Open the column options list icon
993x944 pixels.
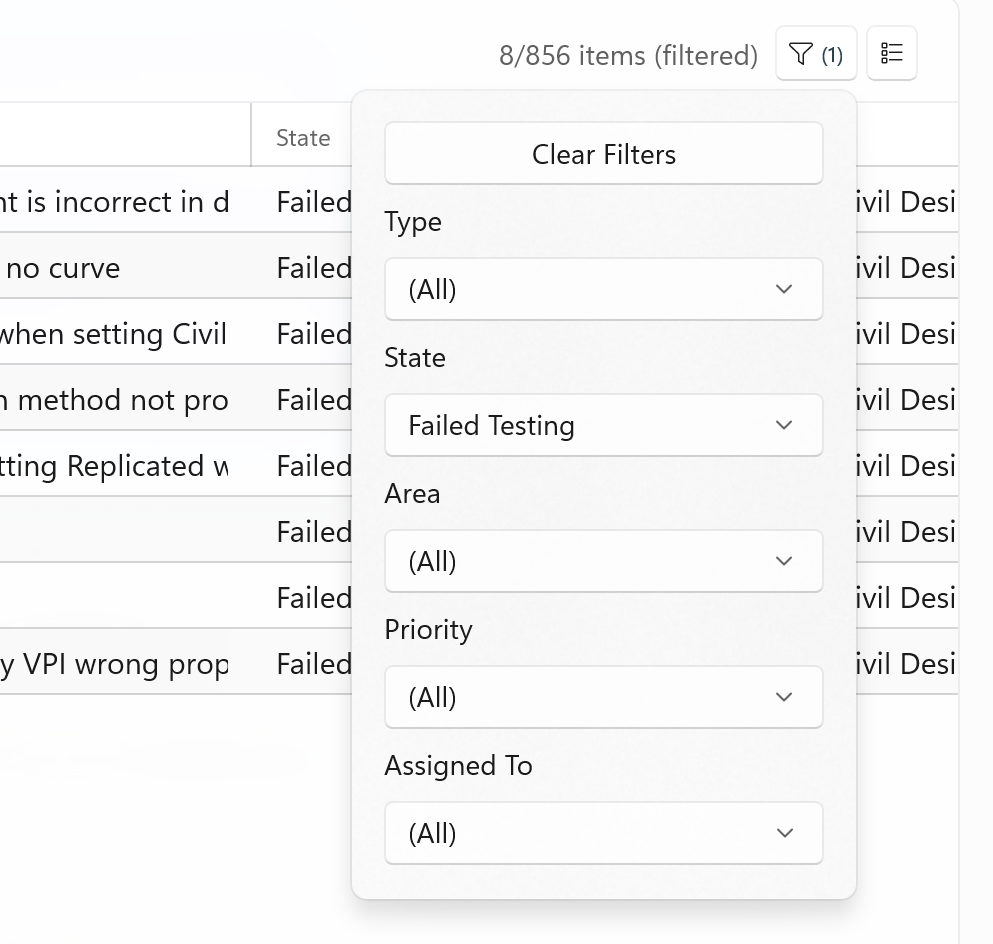click(x=891, y=54)
